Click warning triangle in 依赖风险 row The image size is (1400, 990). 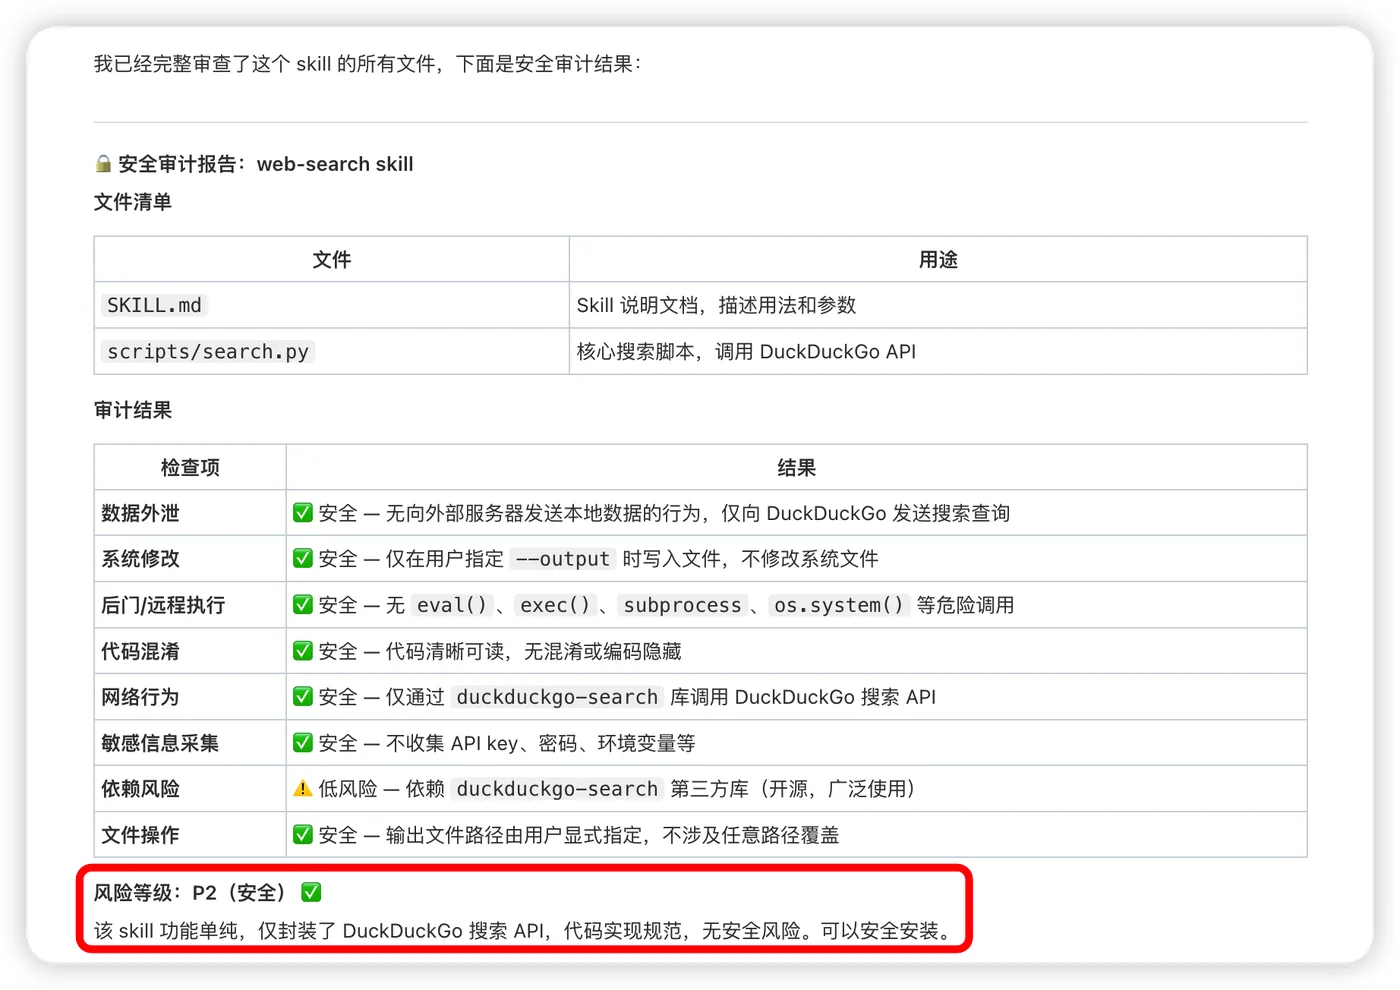tap(303, 789)
